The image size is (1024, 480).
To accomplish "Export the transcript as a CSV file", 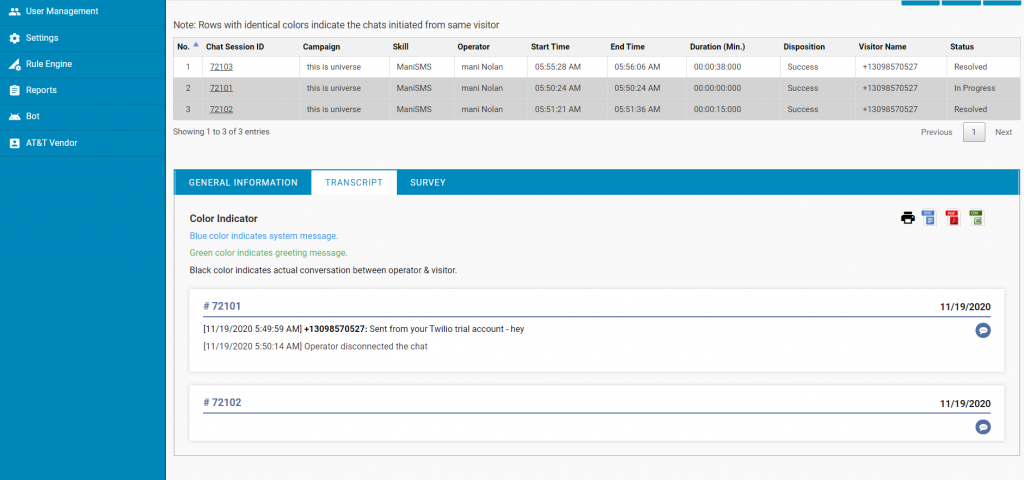I will [976, 218].
